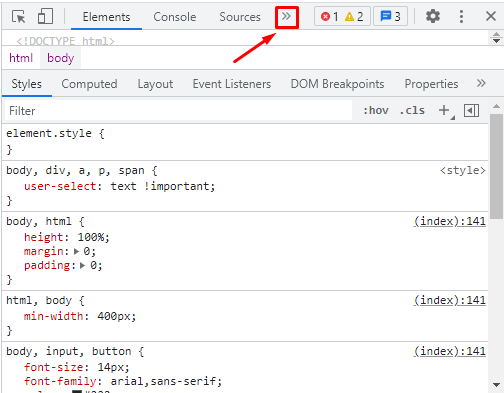
Task: Select html in the breadcrumb bar
Action: coord(21,58)
